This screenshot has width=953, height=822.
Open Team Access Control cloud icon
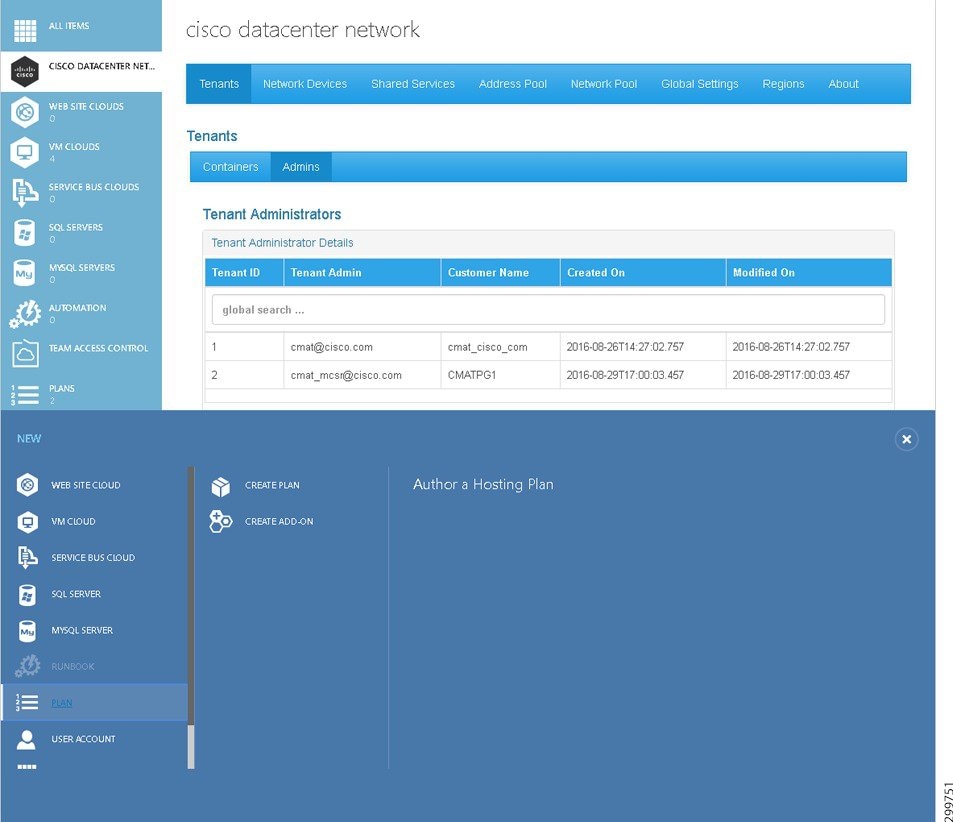click(x=25, y=354)
